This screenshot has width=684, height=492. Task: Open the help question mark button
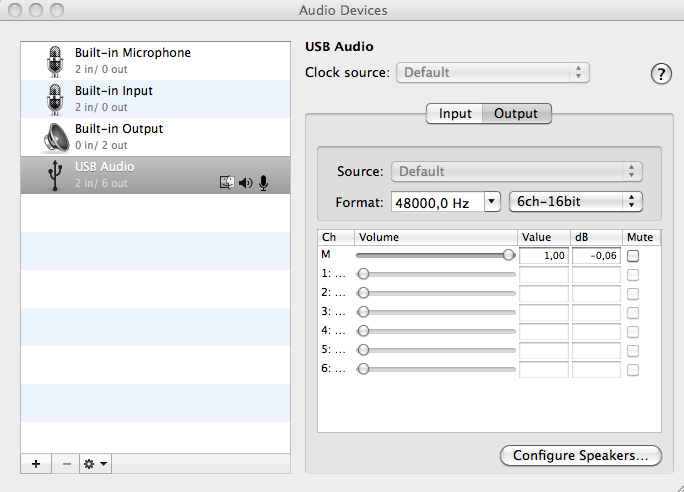(x=661, y=73)
